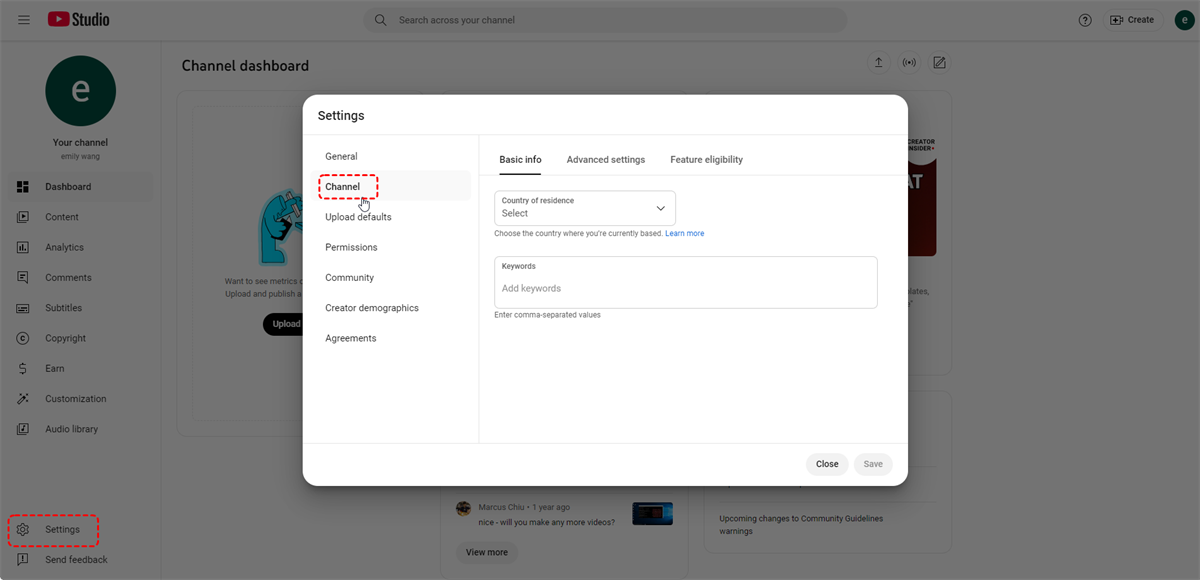Follow the Learn more link
The image size is (1200, 580).
[684, 234]
